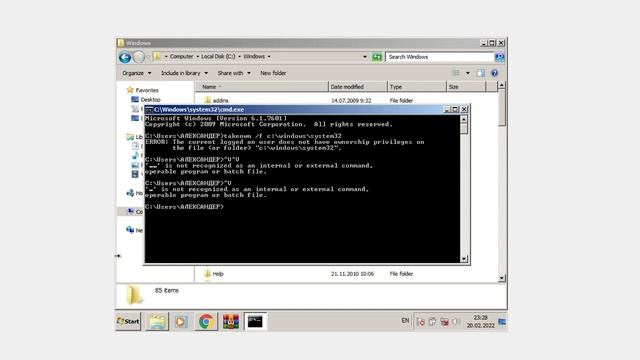The height and width of the screenshot is (360, 640).
Task: Create a New folder
Action: pyautogui.click(x=273, y=73)
